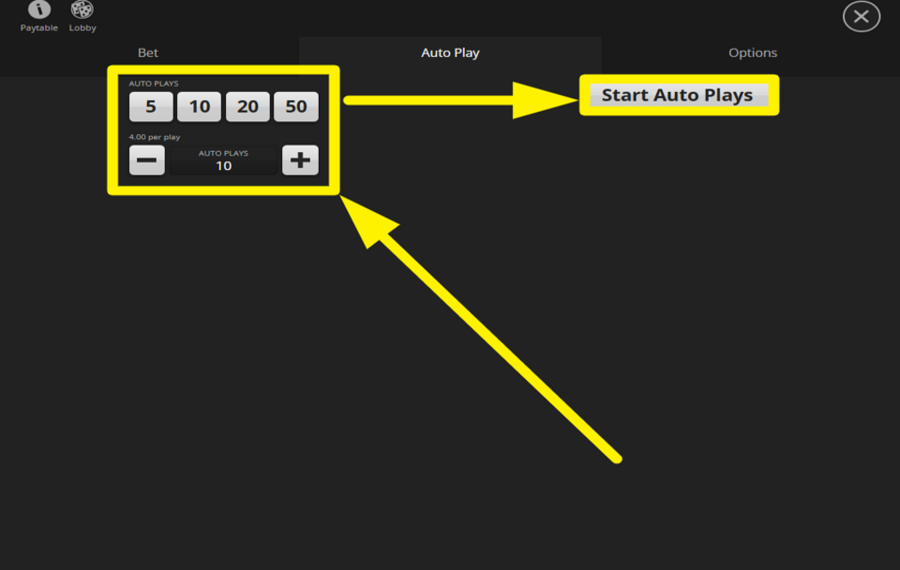Click the Lobby text label
This screenshot has height=570, width=900.
(83, 28)
